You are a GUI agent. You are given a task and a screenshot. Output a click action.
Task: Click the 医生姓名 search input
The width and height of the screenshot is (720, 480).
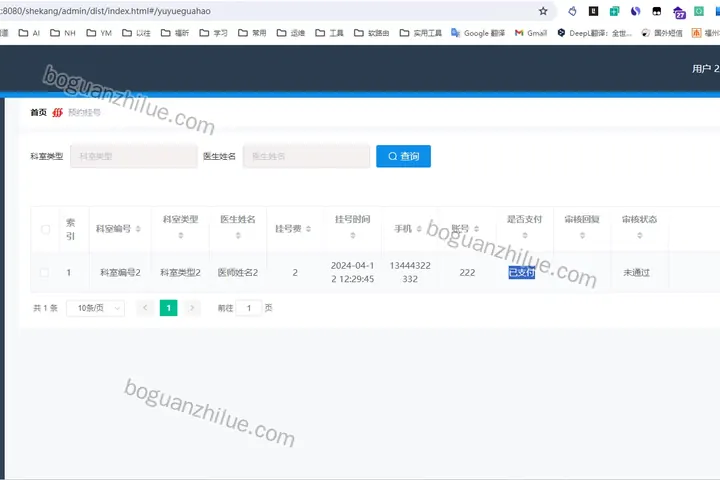pos(306,156)
